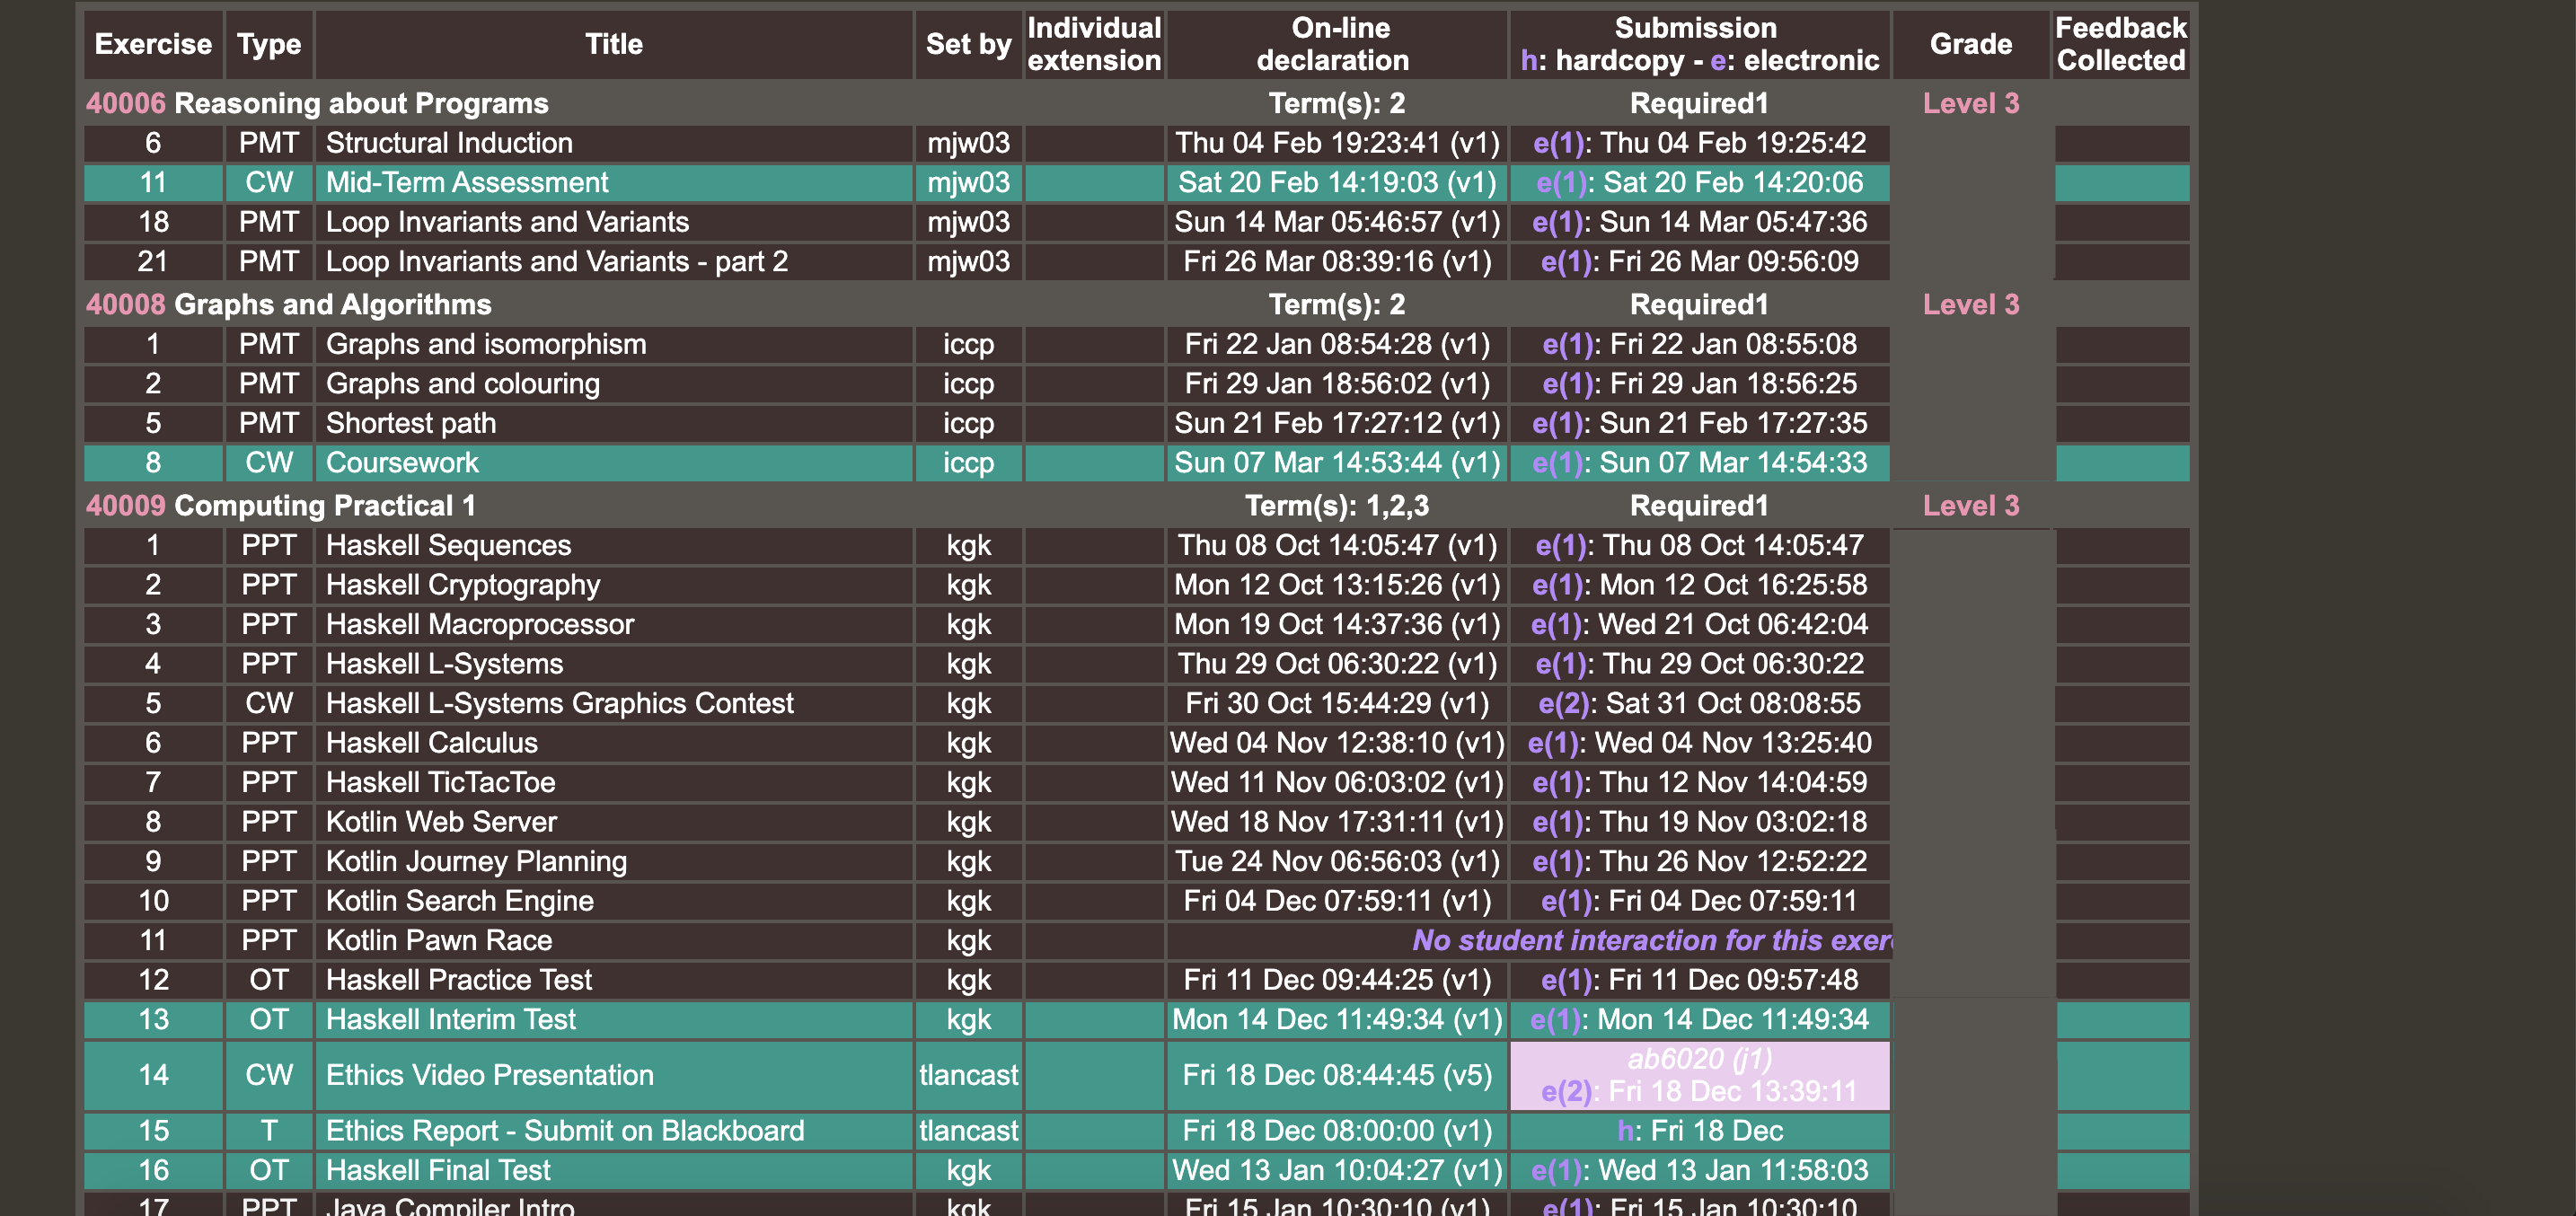2576x1216 pixels.
Task: Open e(1) submission for Shortest path
Action: pos(1558,424)
